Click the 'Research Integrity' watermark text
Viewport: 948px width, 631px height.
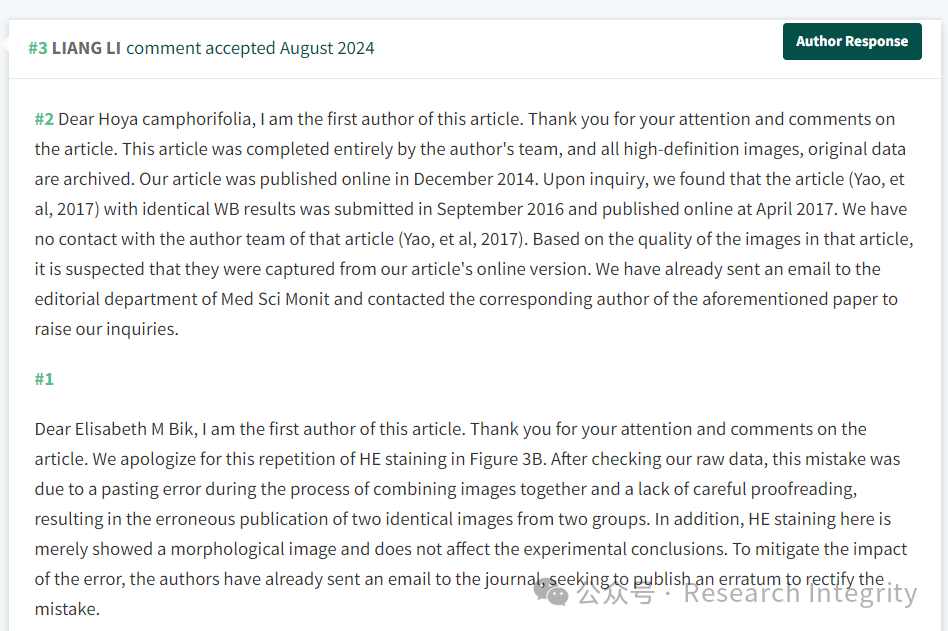point(800,594)
